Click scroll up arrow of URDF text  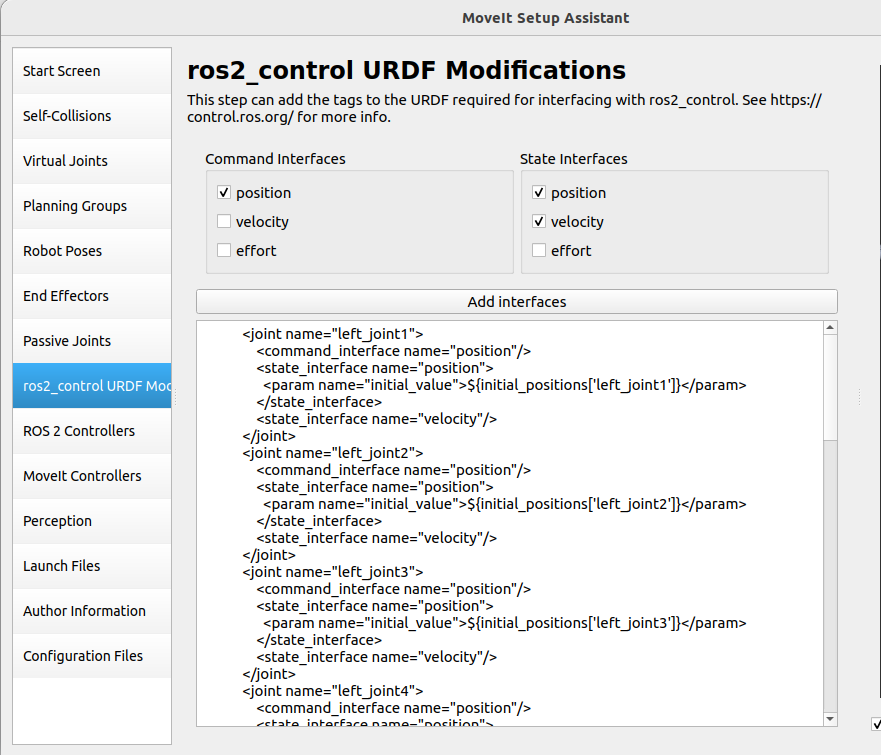pyautogui.click(x=830, y=328)
